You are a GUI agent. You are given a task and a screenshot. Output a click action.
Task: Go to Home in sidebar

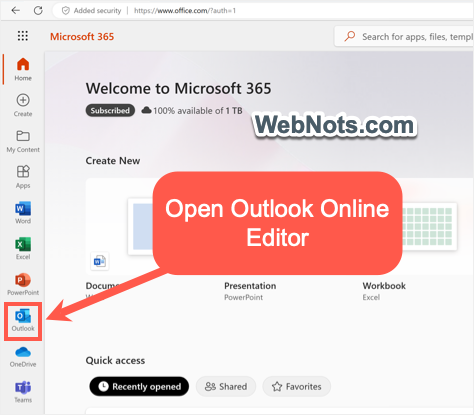tap(23, 69)
